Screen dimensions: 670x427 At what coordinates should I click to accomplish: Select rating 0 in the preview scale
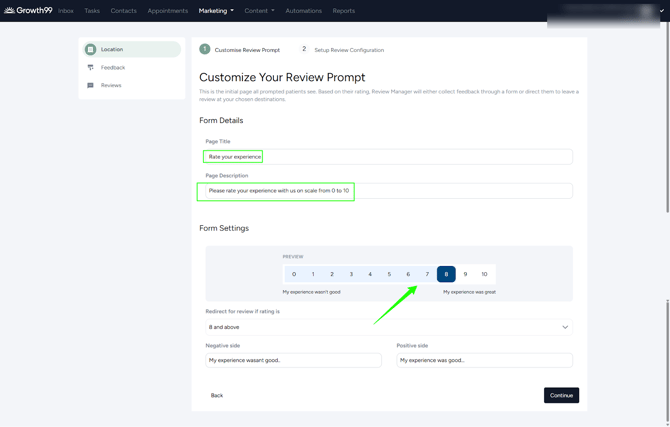click(294, 274)
